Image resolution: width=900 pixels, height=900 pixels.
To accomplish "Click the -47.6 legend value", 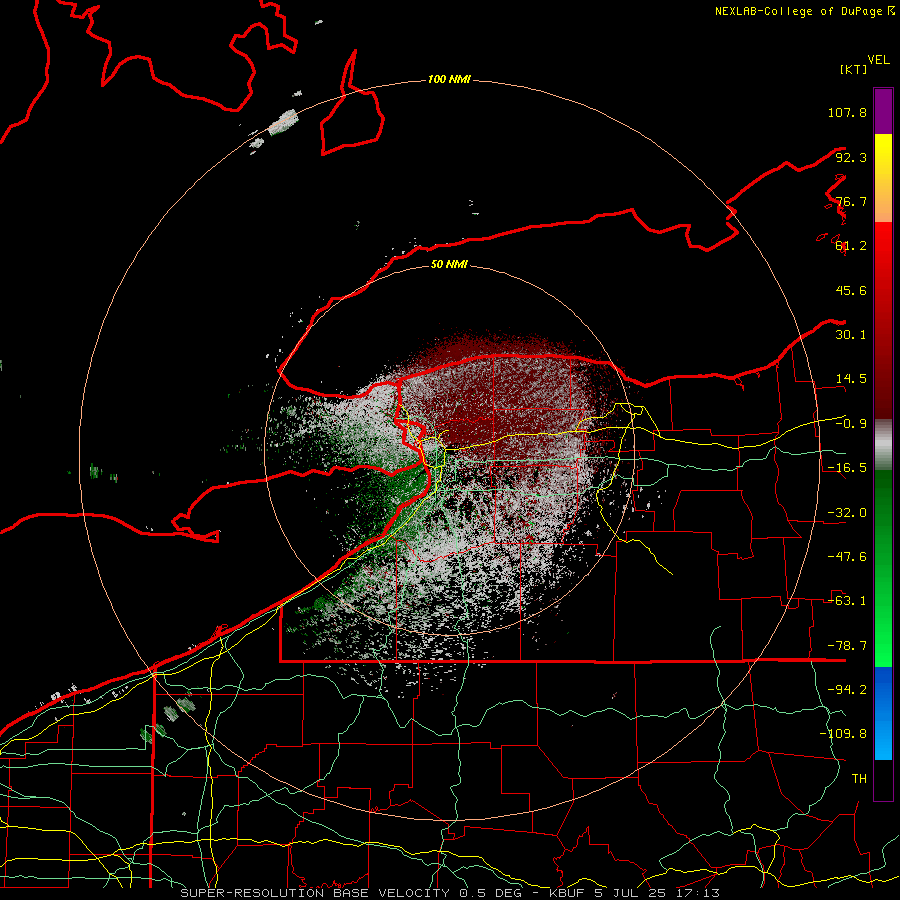I will 847,557.
